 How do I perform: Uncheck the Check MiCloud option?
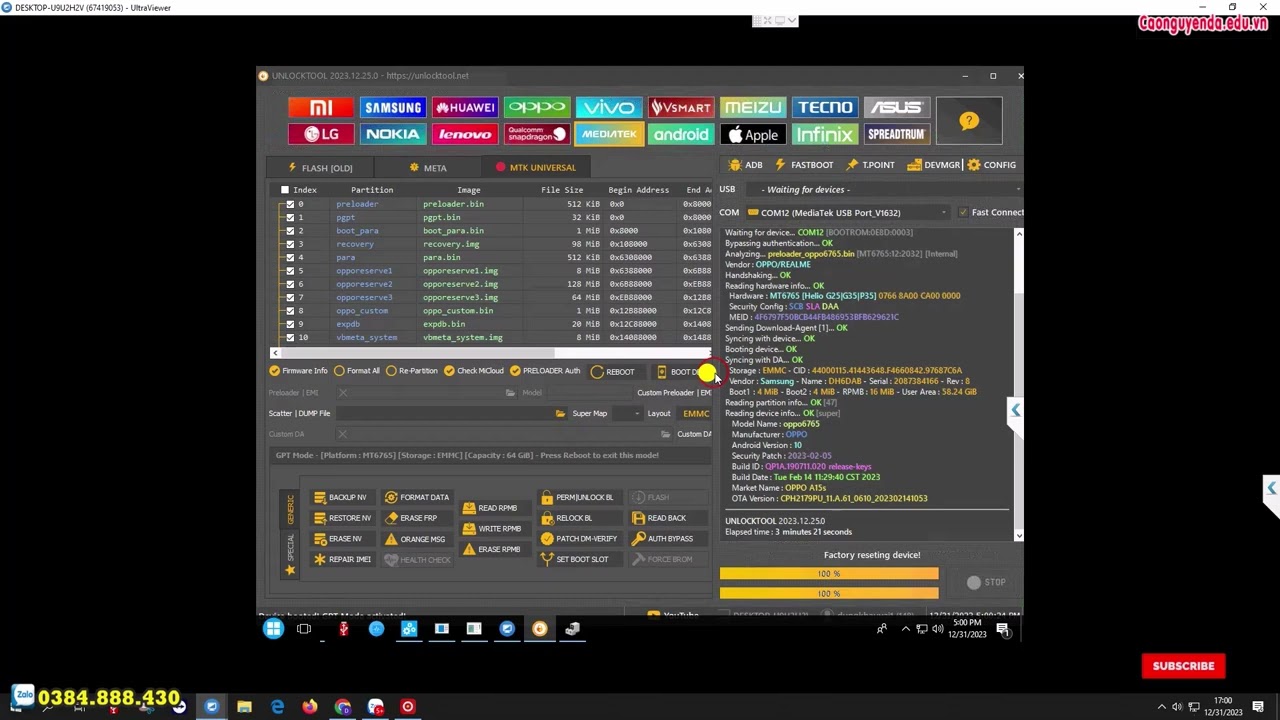tap(449, 371)
